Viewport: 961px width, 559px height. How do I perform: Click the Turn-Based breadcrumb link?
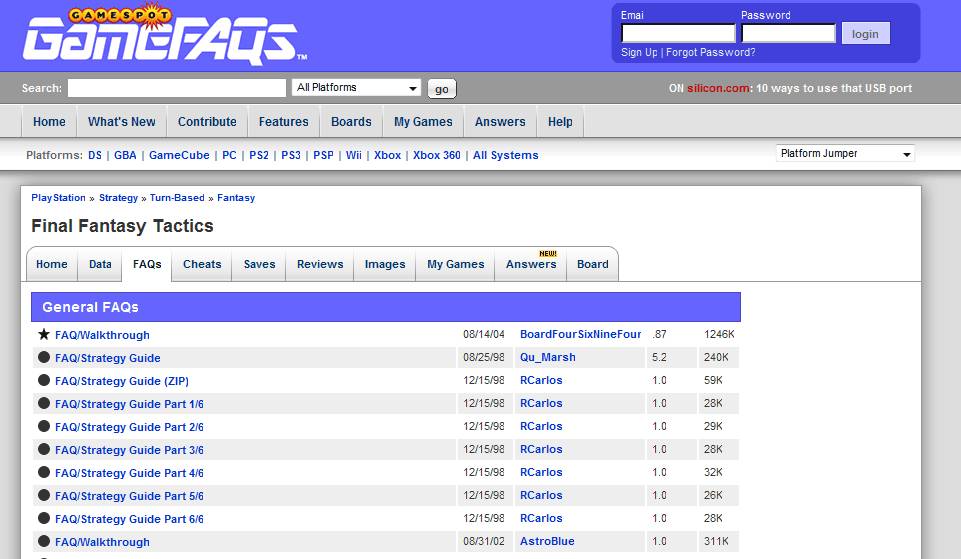point(177,197)
